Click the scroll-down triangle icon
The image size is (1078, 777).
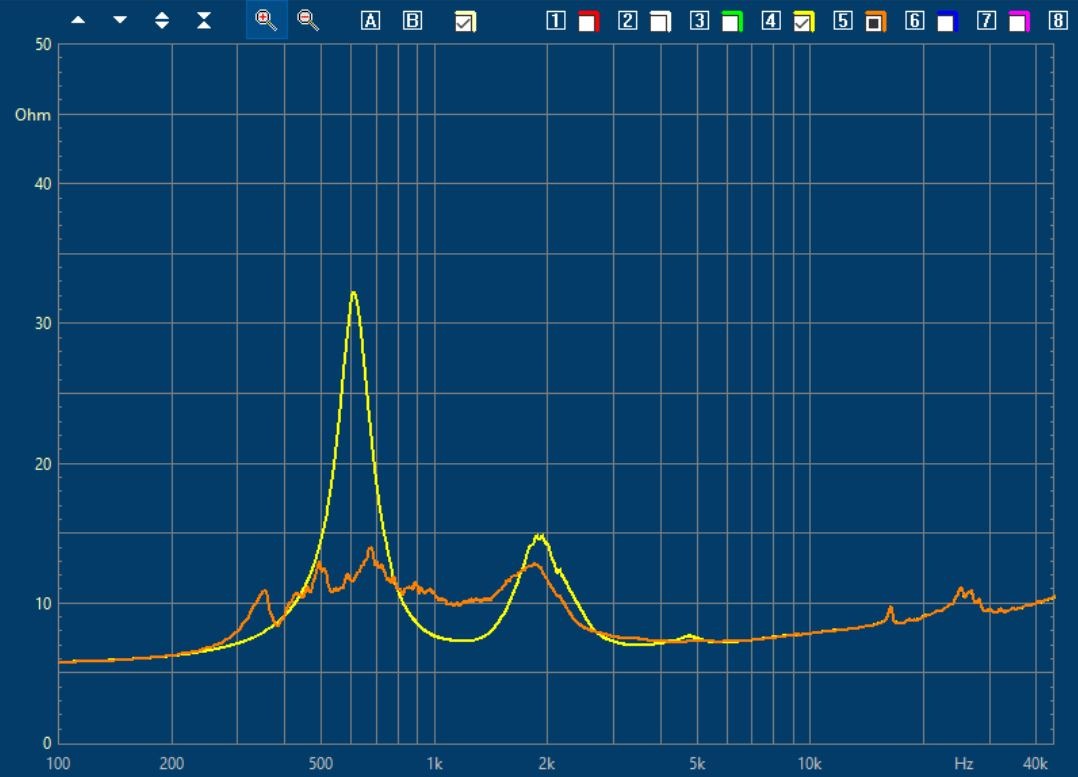point(120,21)
